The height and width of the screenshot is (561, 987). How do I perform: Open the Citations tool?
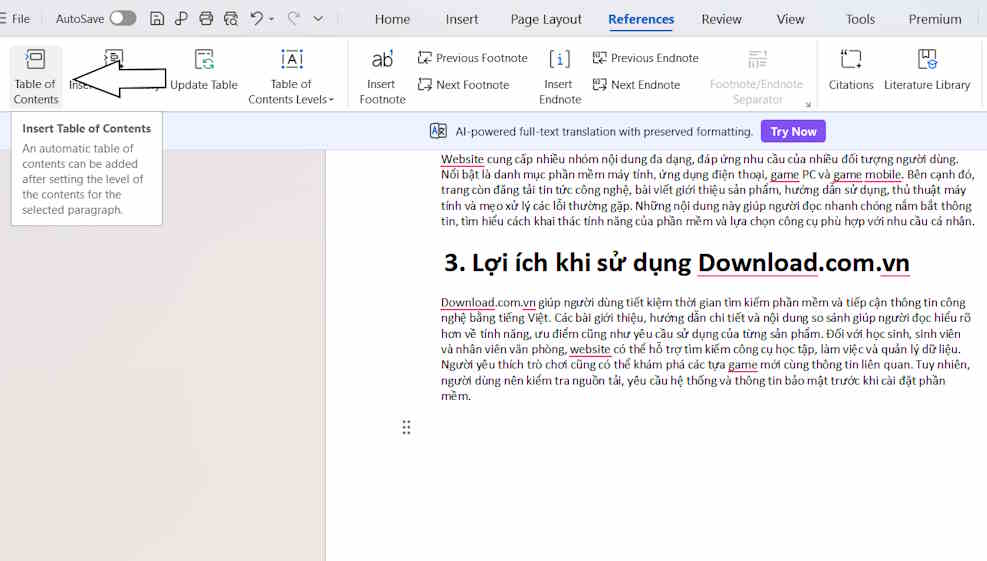click(x=851, y=71)
